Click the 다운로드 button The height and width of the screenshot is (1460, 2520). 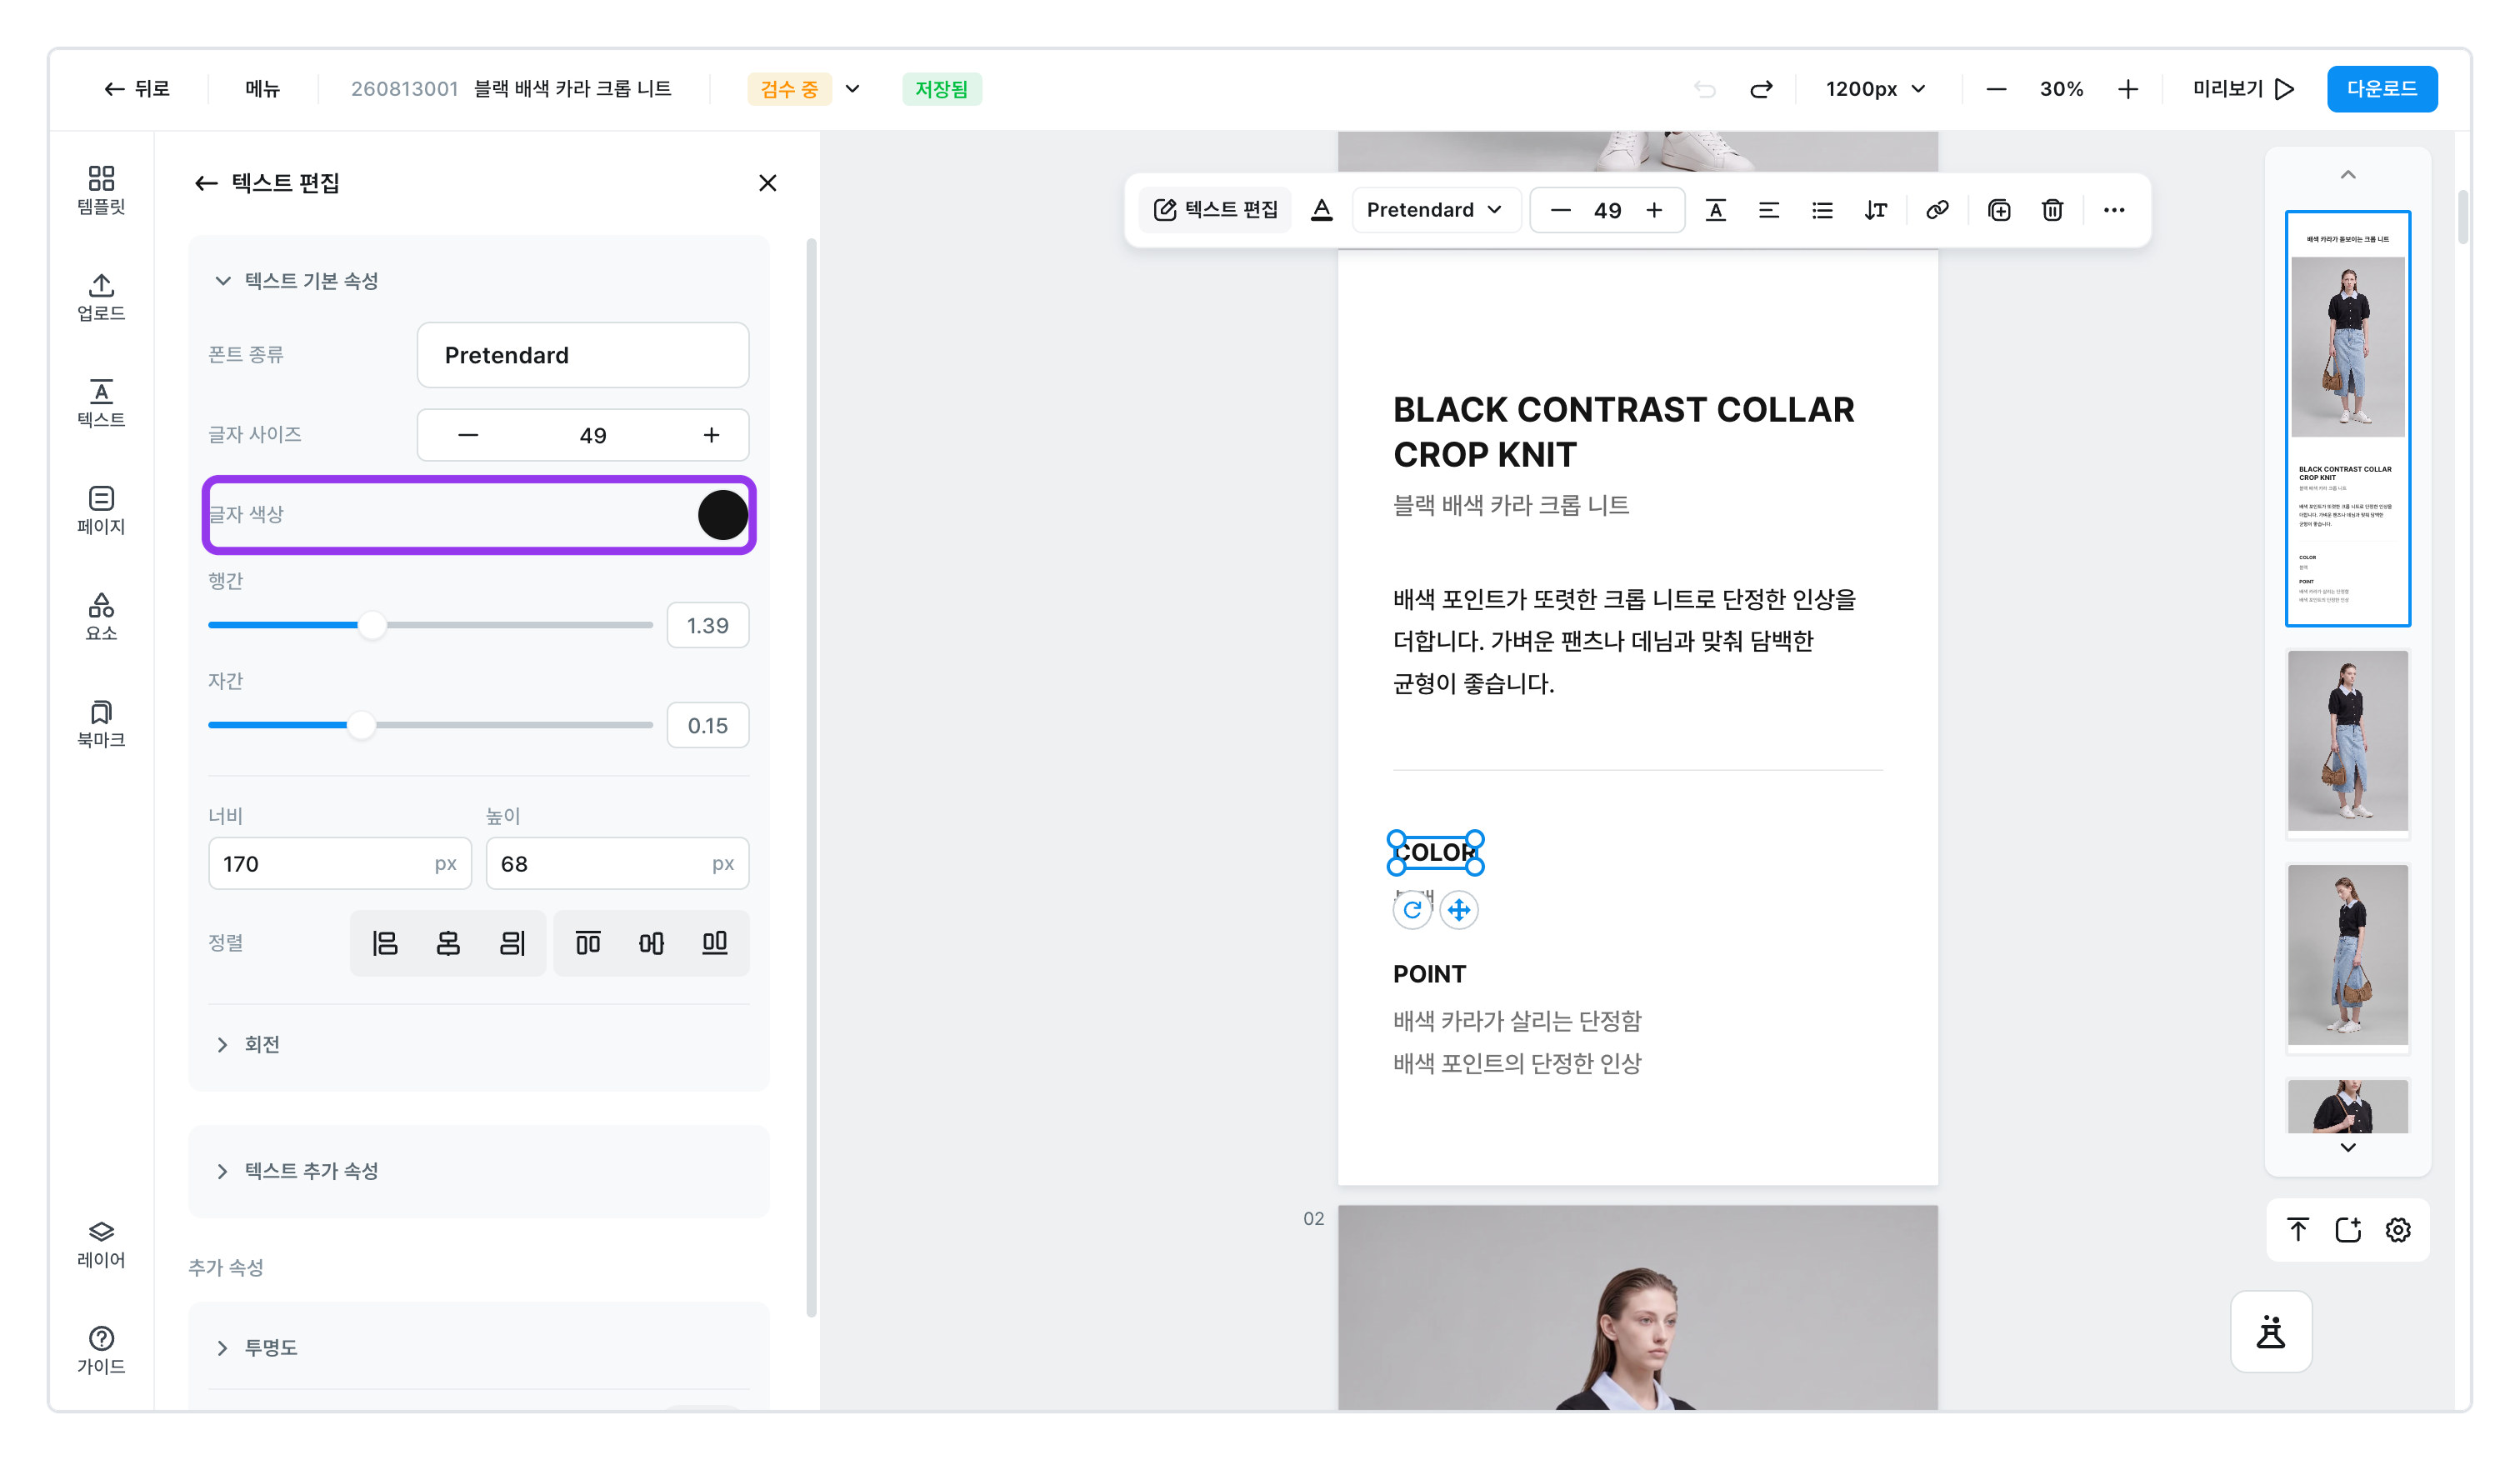(x=2381, y=89)
